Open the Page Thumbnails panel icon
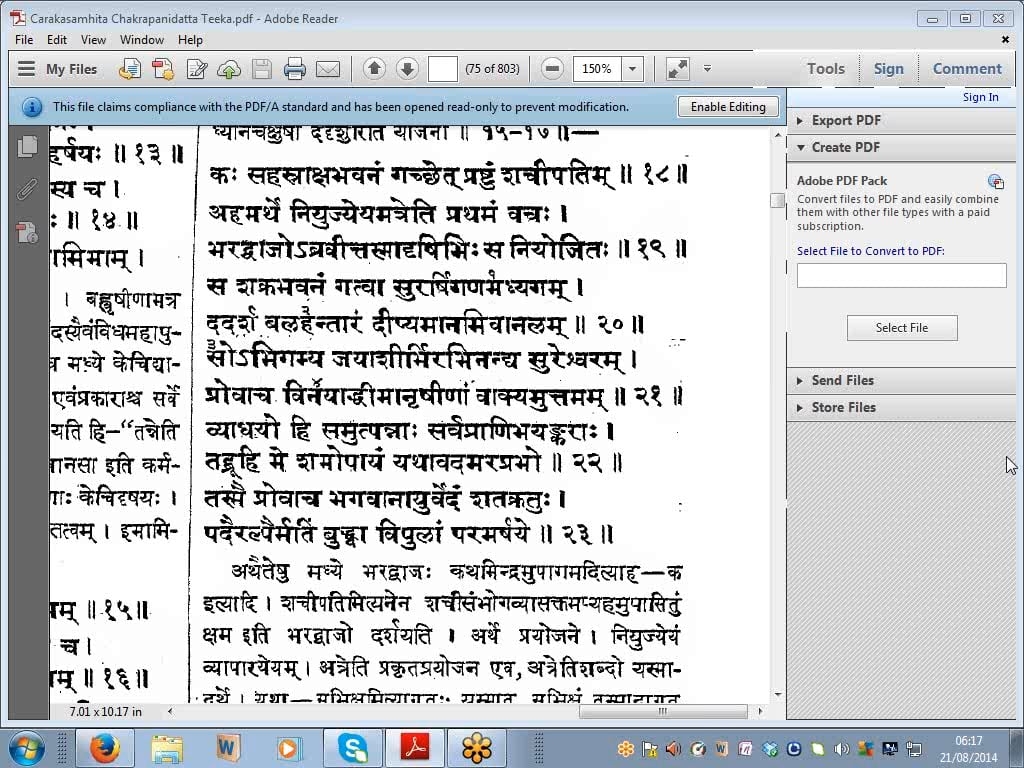Screen dimensions: 1024x768 (x=28, y=146)
